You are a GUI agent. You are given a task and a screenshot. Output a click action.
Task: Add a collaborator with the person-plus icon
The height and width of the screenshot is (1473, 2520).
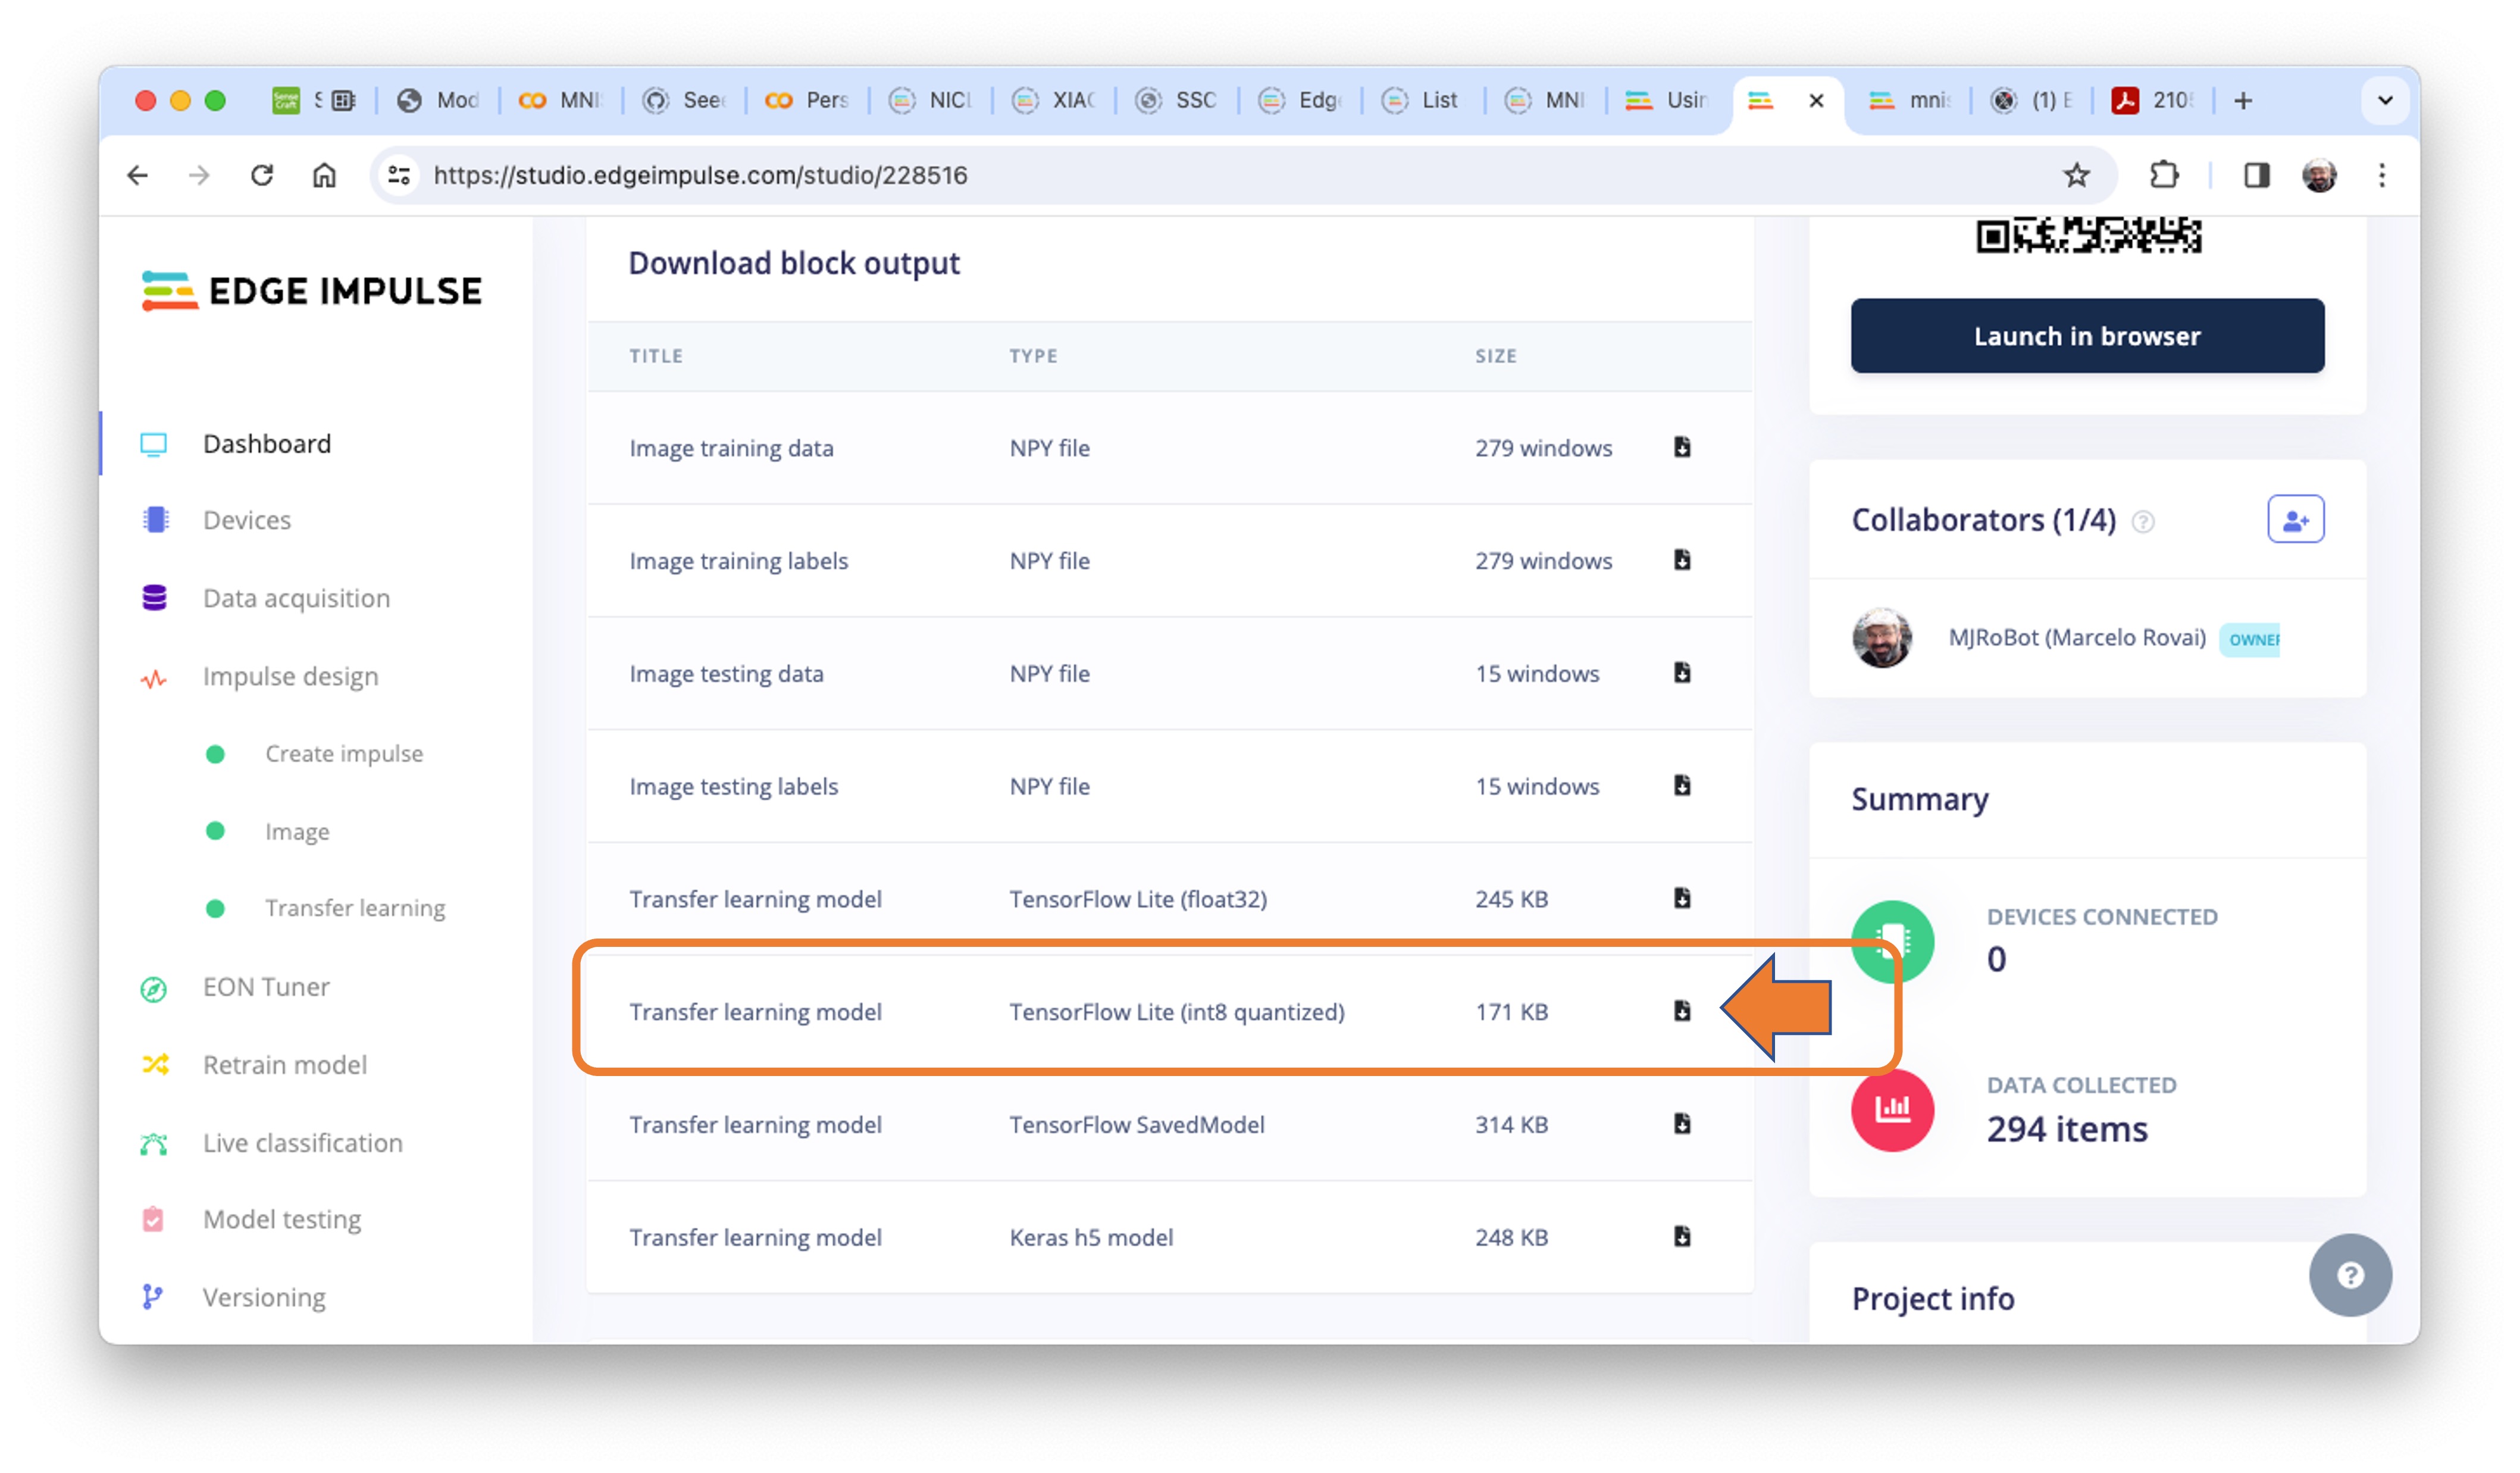point(2295,520)
